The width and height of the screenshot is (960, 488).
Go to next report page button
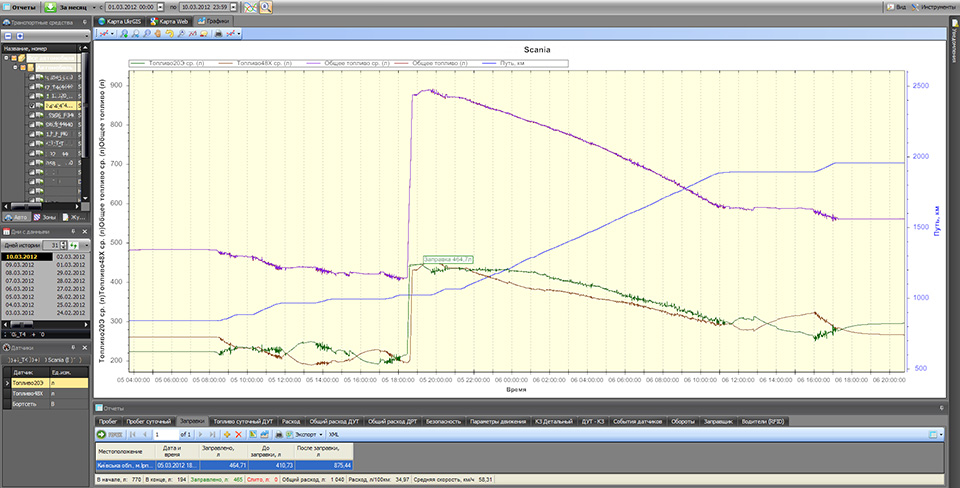point(200,434)
